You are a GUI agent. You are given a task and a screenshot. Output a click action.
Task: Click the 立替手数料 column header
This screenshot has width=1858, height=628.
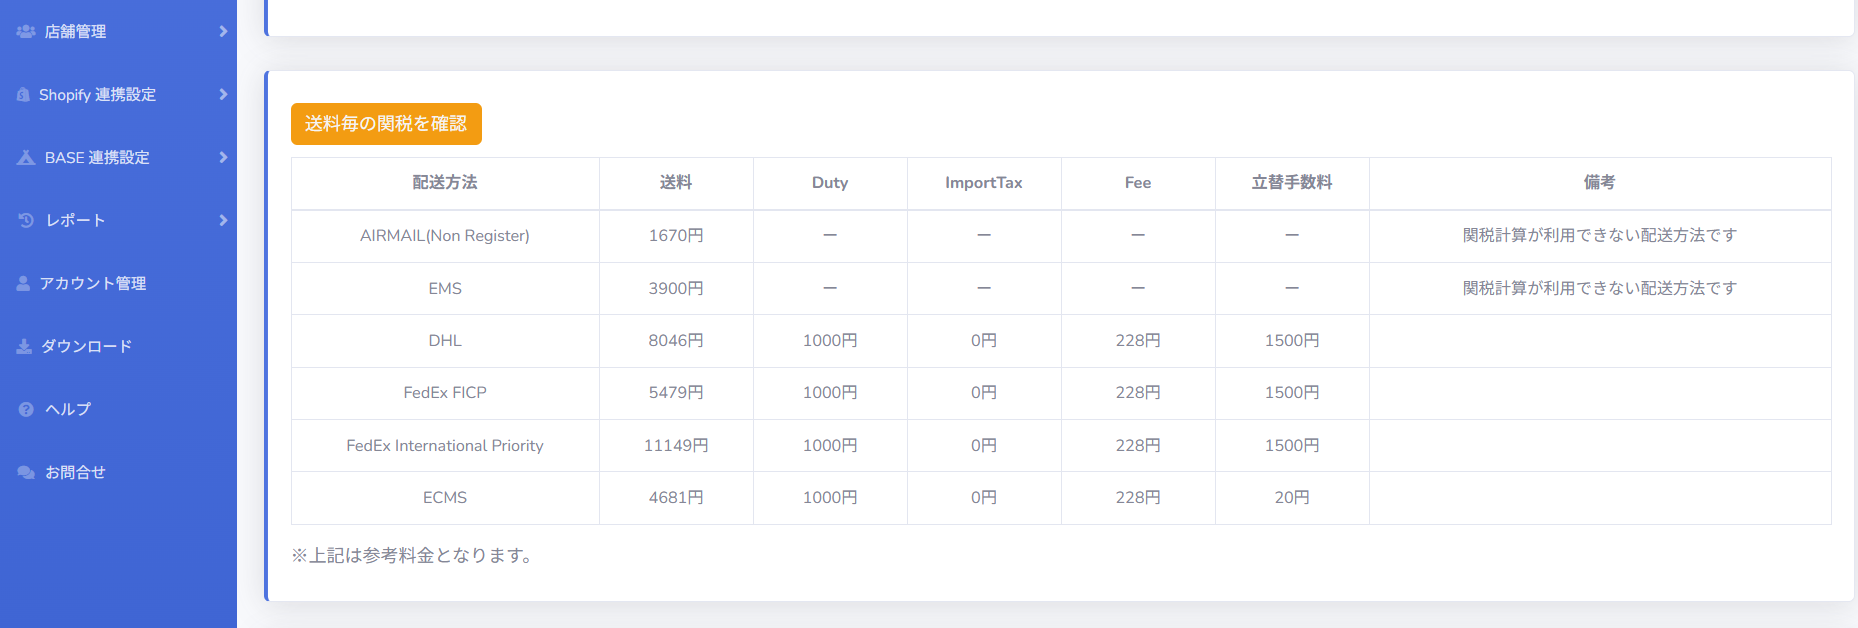pos(1292,183)
